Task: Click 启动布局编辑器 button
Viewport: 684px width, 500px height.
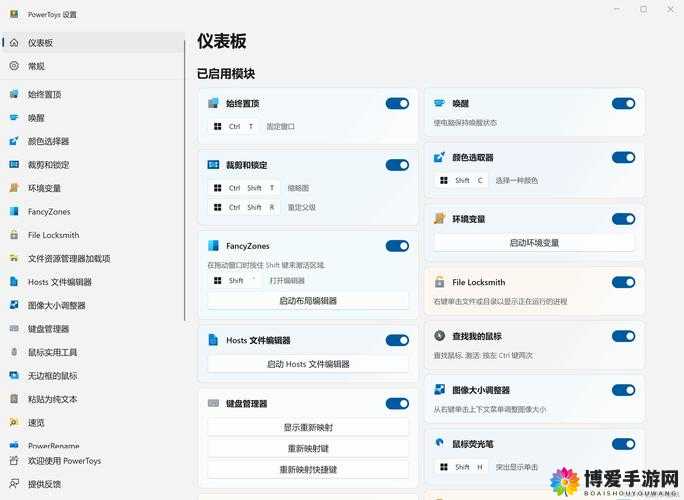Action: (x=308, y=301)
